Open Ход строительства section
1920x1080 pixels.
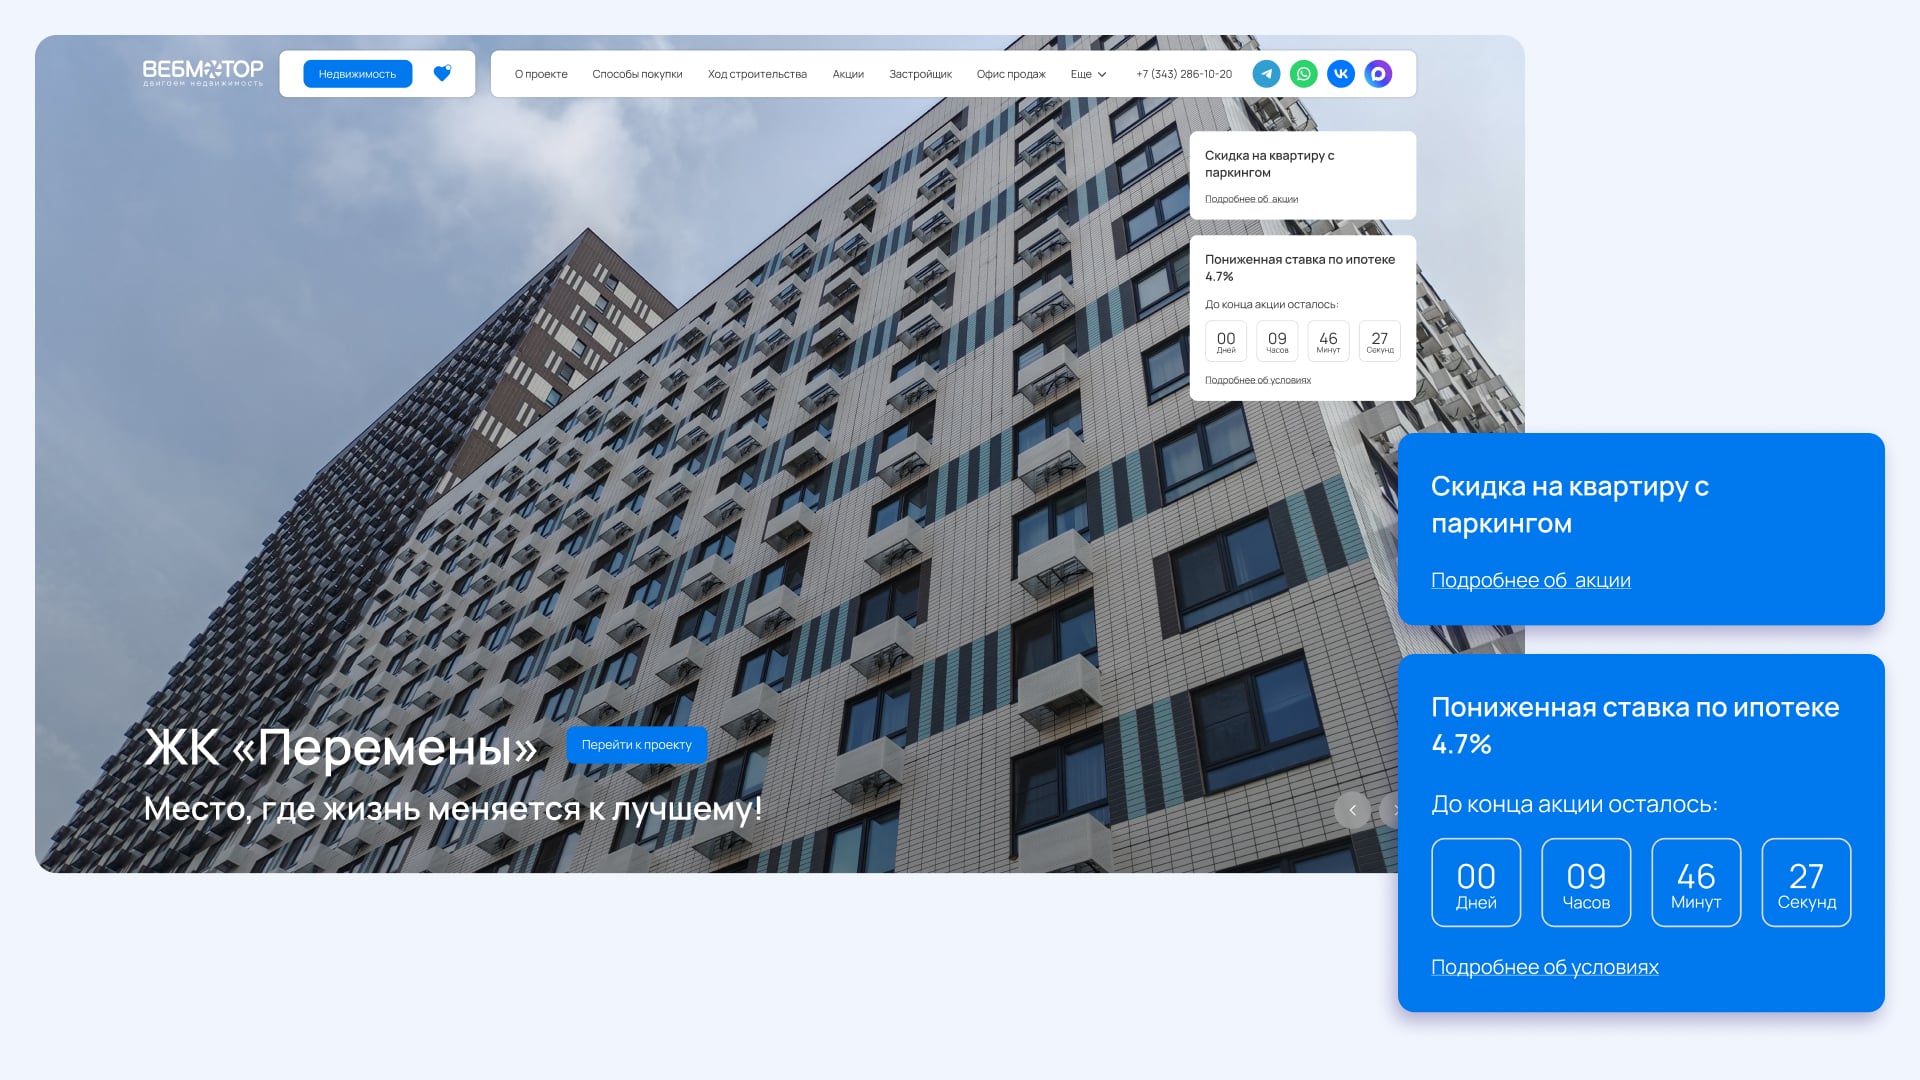(757, 74)
